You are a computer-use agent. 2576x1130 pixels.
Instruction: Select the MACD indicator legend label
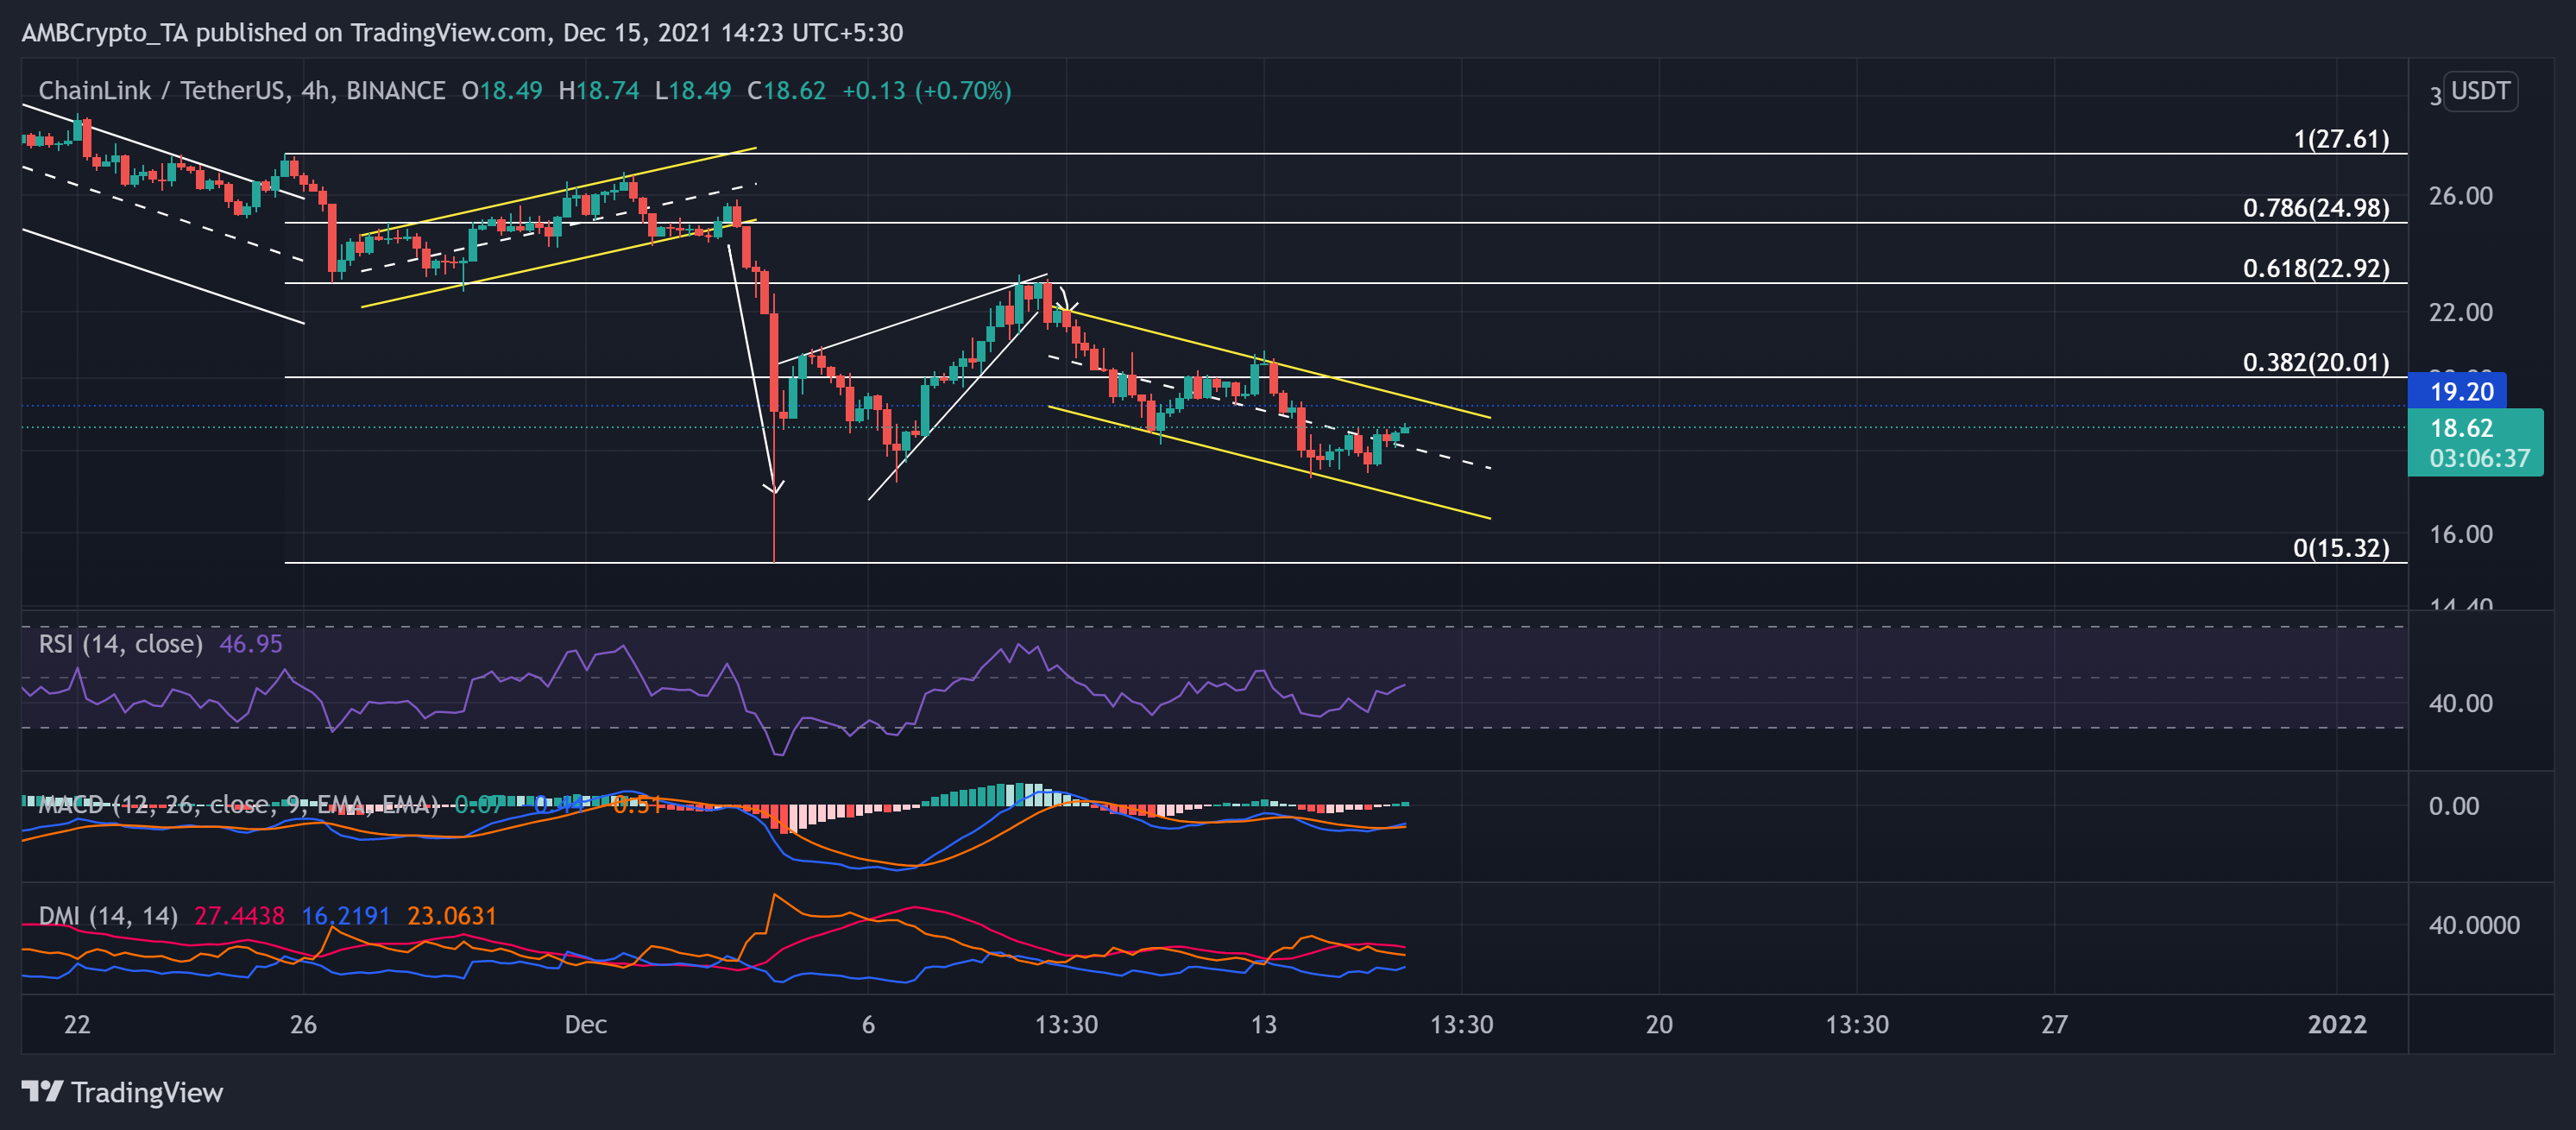pyautogui.click(x=237, y=805)
